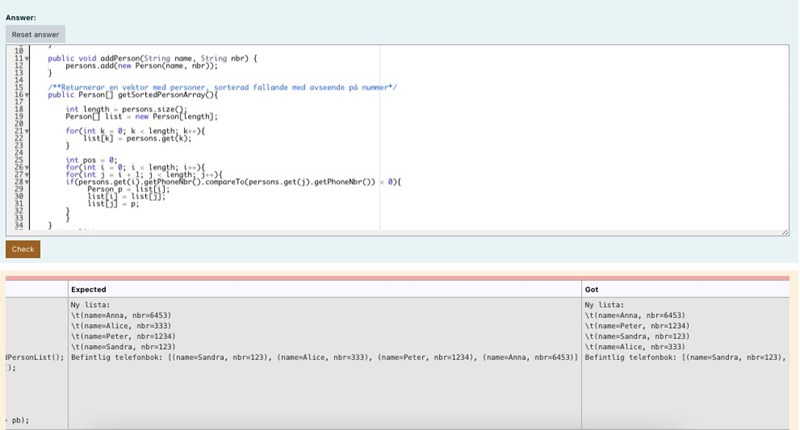Screen dimensions: 800x430
Task: Fold the outer for loop at line 26
Action: (26, 166)
